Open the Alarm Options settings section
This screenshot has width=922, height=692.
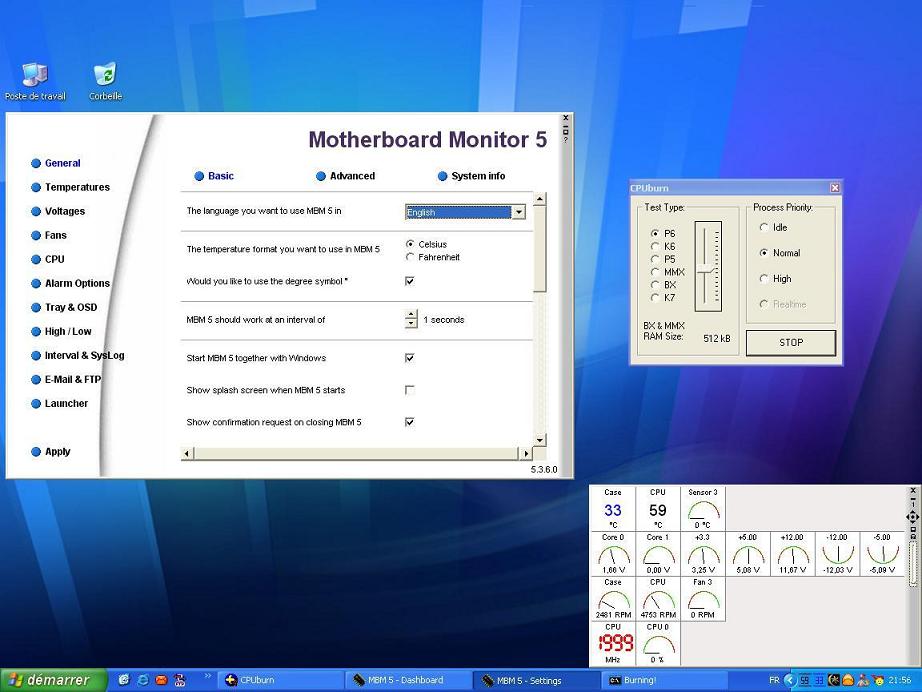click(x=71, y=283)
